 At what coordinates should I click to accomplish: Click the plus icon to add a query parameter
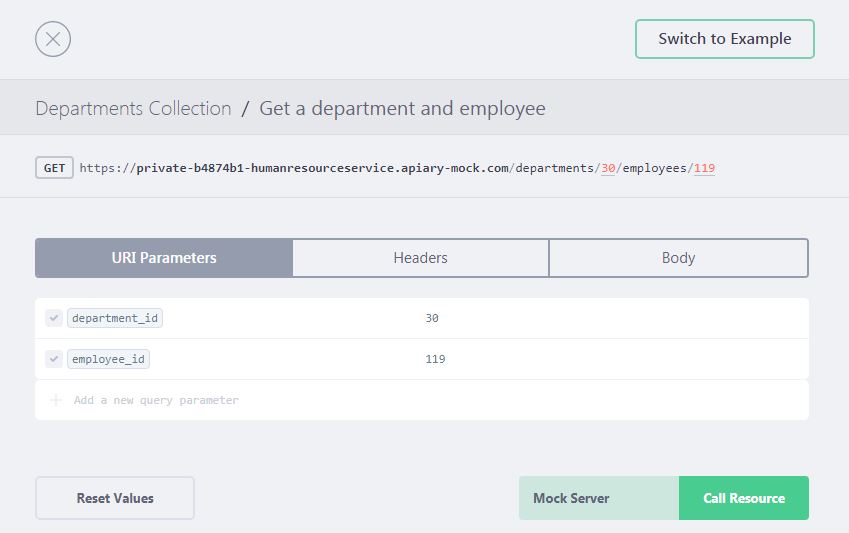[x=55, y=400]
